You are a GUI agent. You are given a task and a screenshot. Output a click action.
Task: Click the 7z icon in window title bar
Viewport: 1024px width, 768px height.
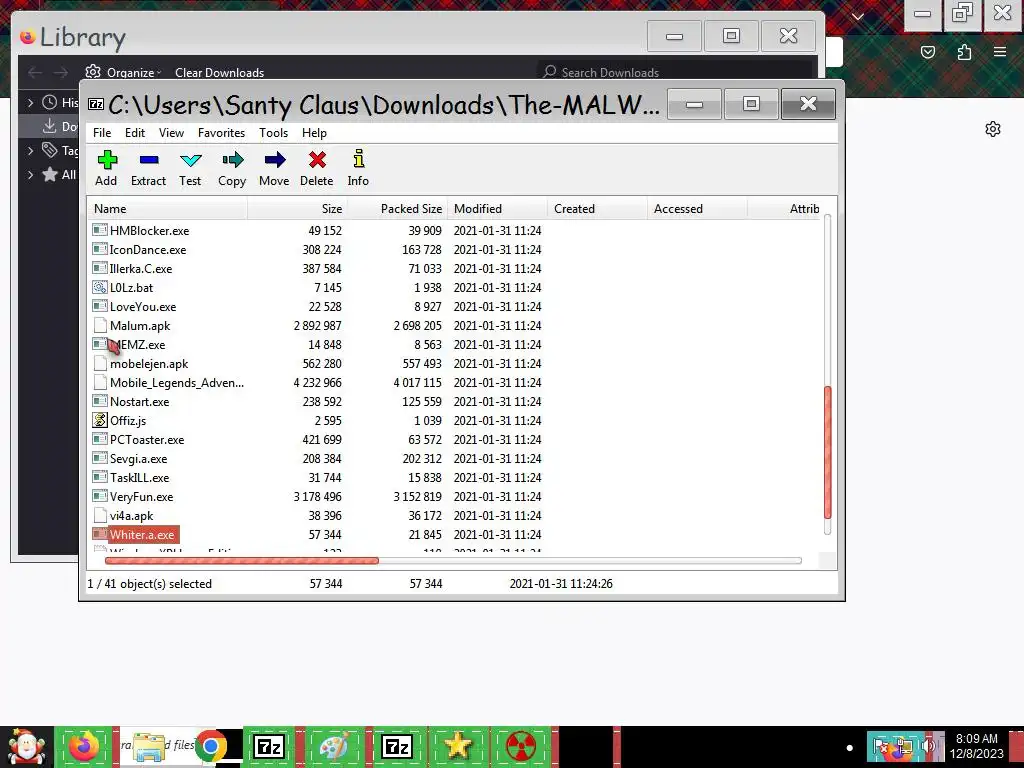click(96, 104)
